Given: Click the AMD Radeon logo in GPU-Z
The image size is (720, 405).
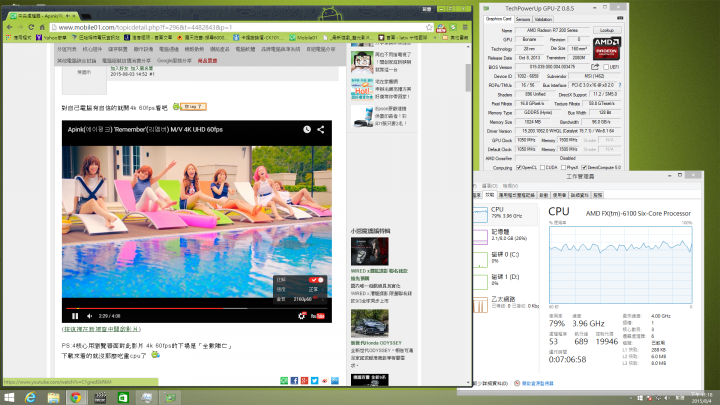Looking at the screenshot, I should 607,49.
